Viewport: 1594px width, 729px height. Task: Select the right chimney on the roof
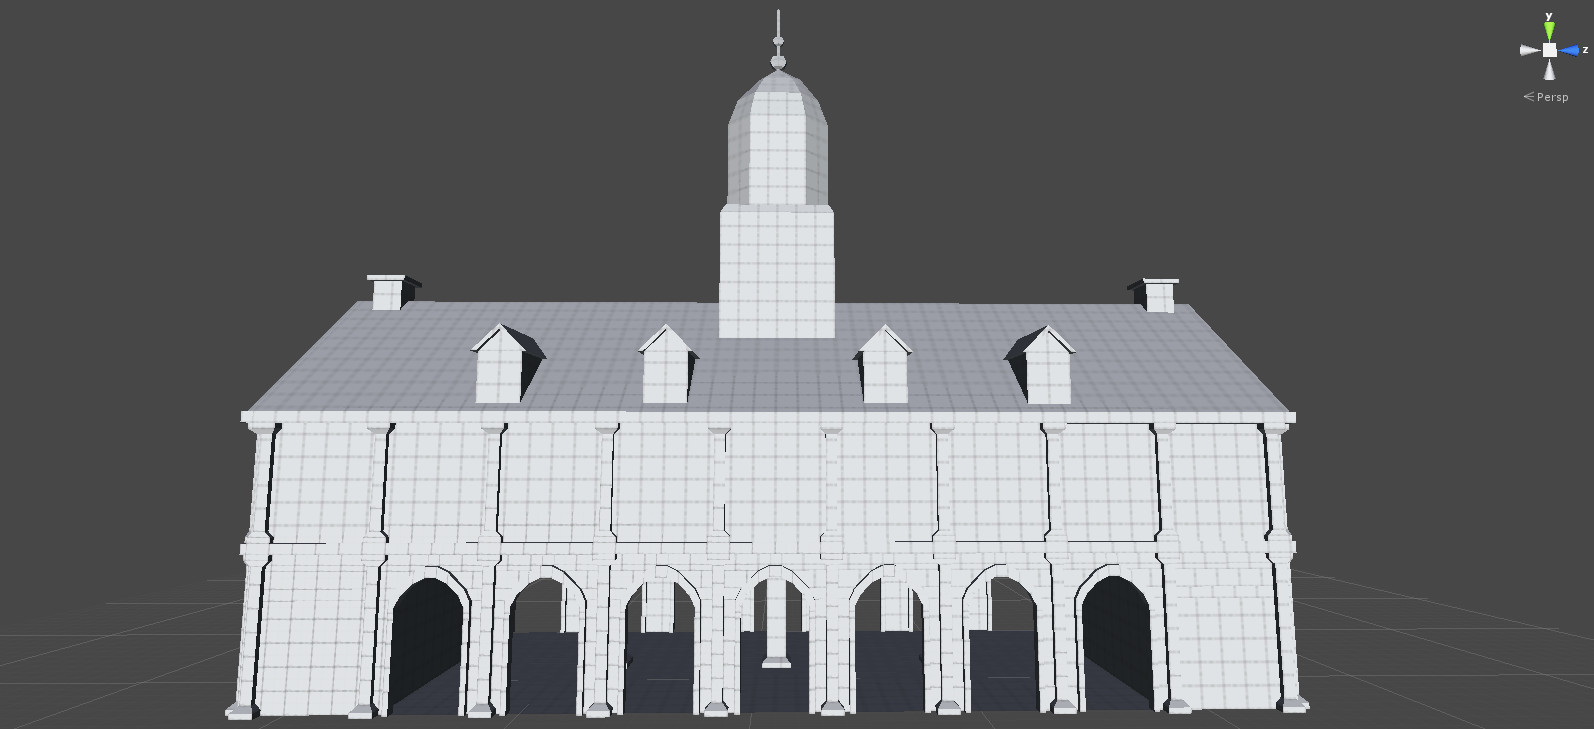[1159, 295]
